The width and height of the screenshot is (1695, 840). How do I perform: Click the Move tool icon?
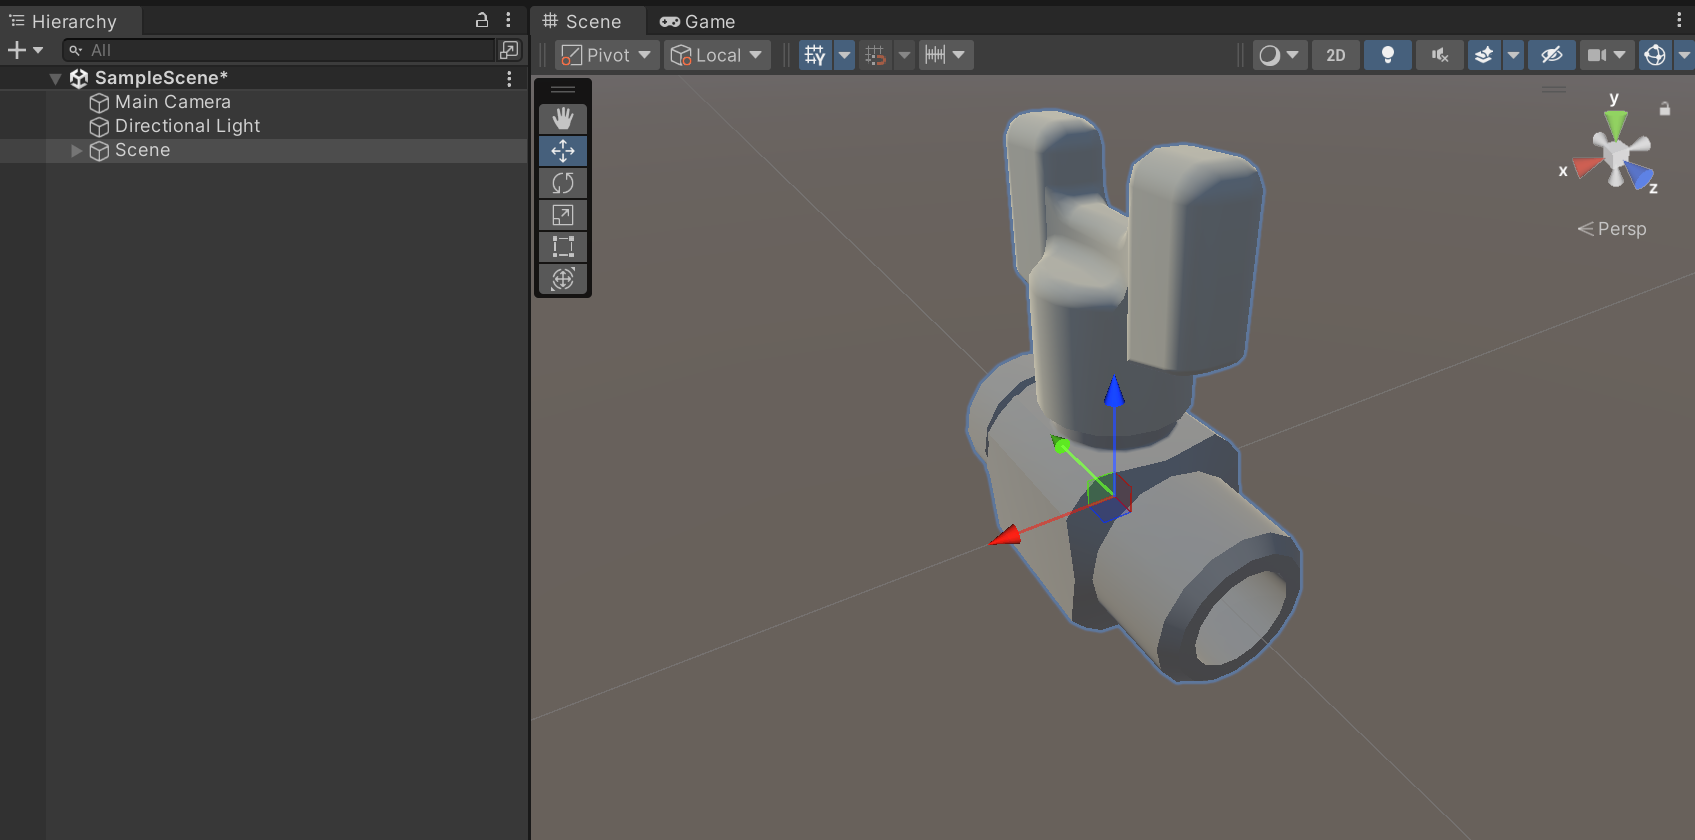(563, 151)
